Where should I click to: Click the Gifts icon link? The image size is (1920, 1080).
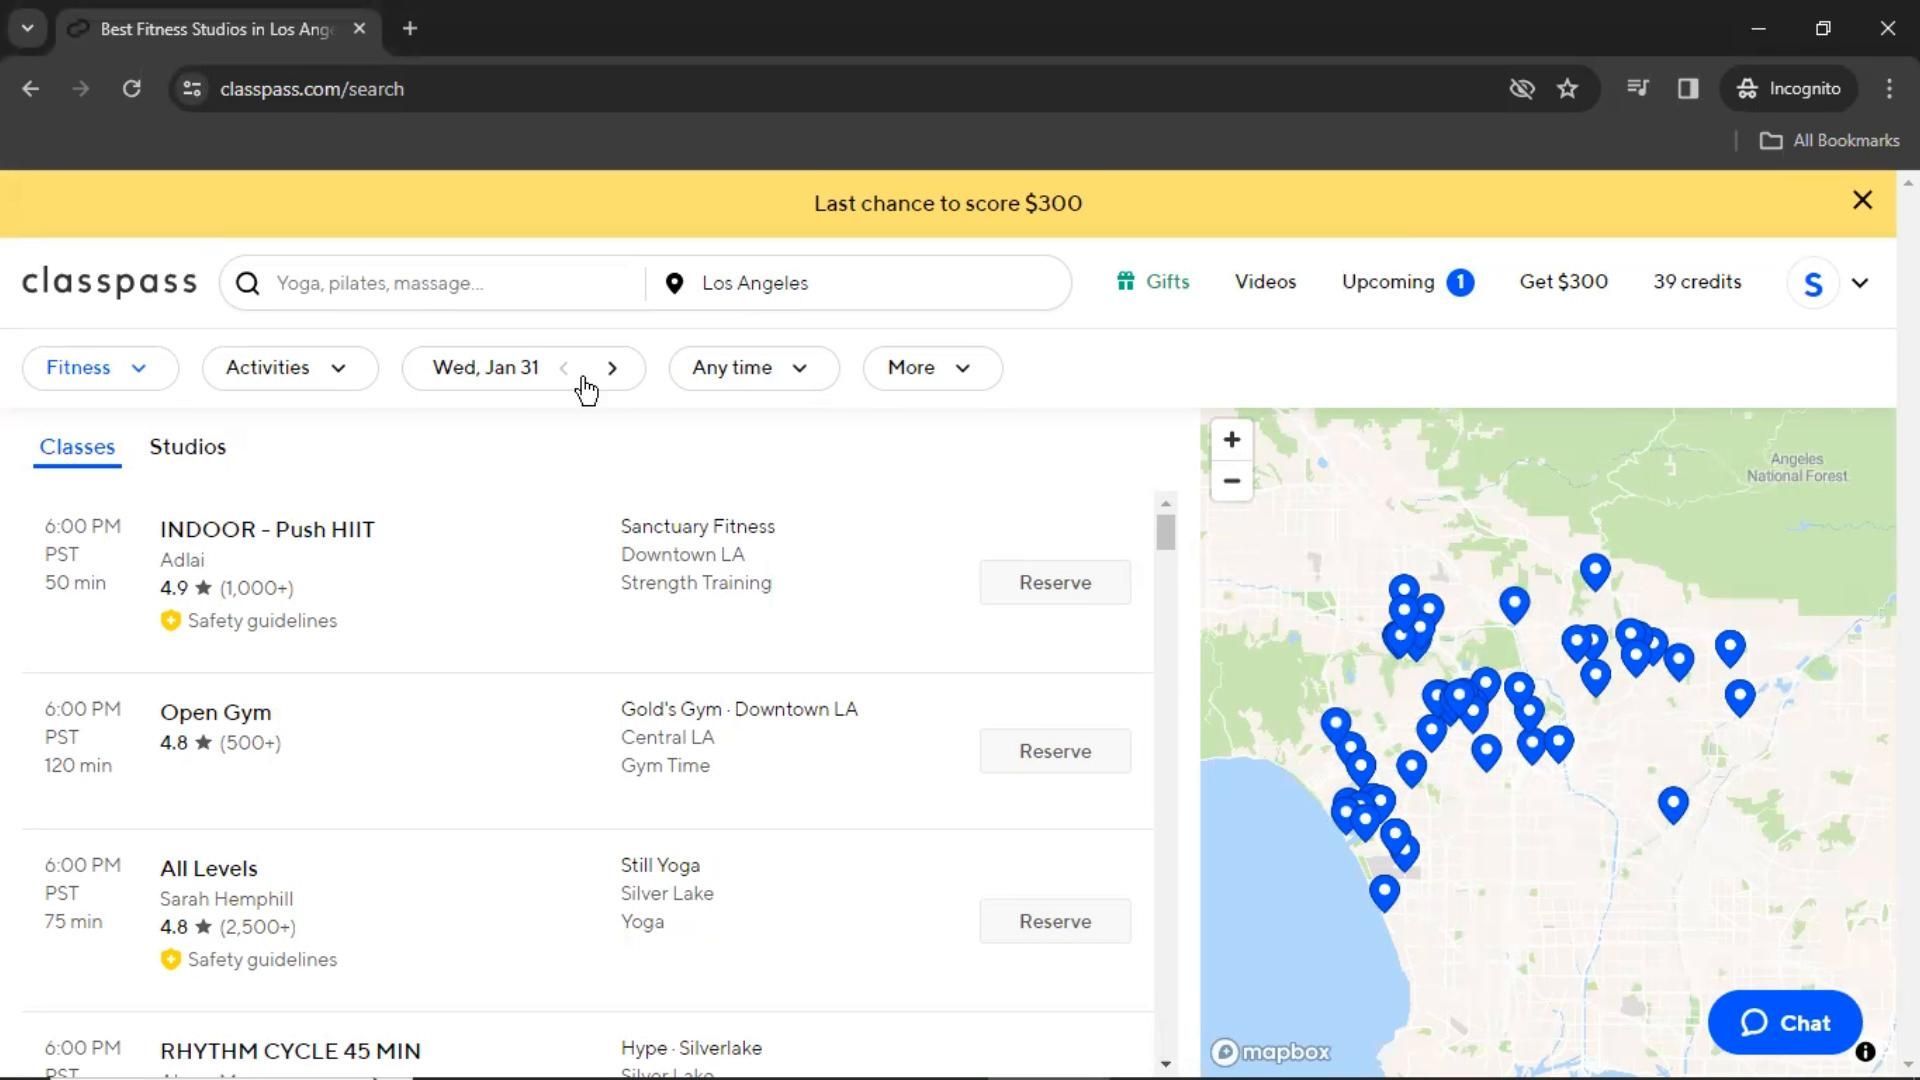pyautogui.click(x=1126, y=282)
